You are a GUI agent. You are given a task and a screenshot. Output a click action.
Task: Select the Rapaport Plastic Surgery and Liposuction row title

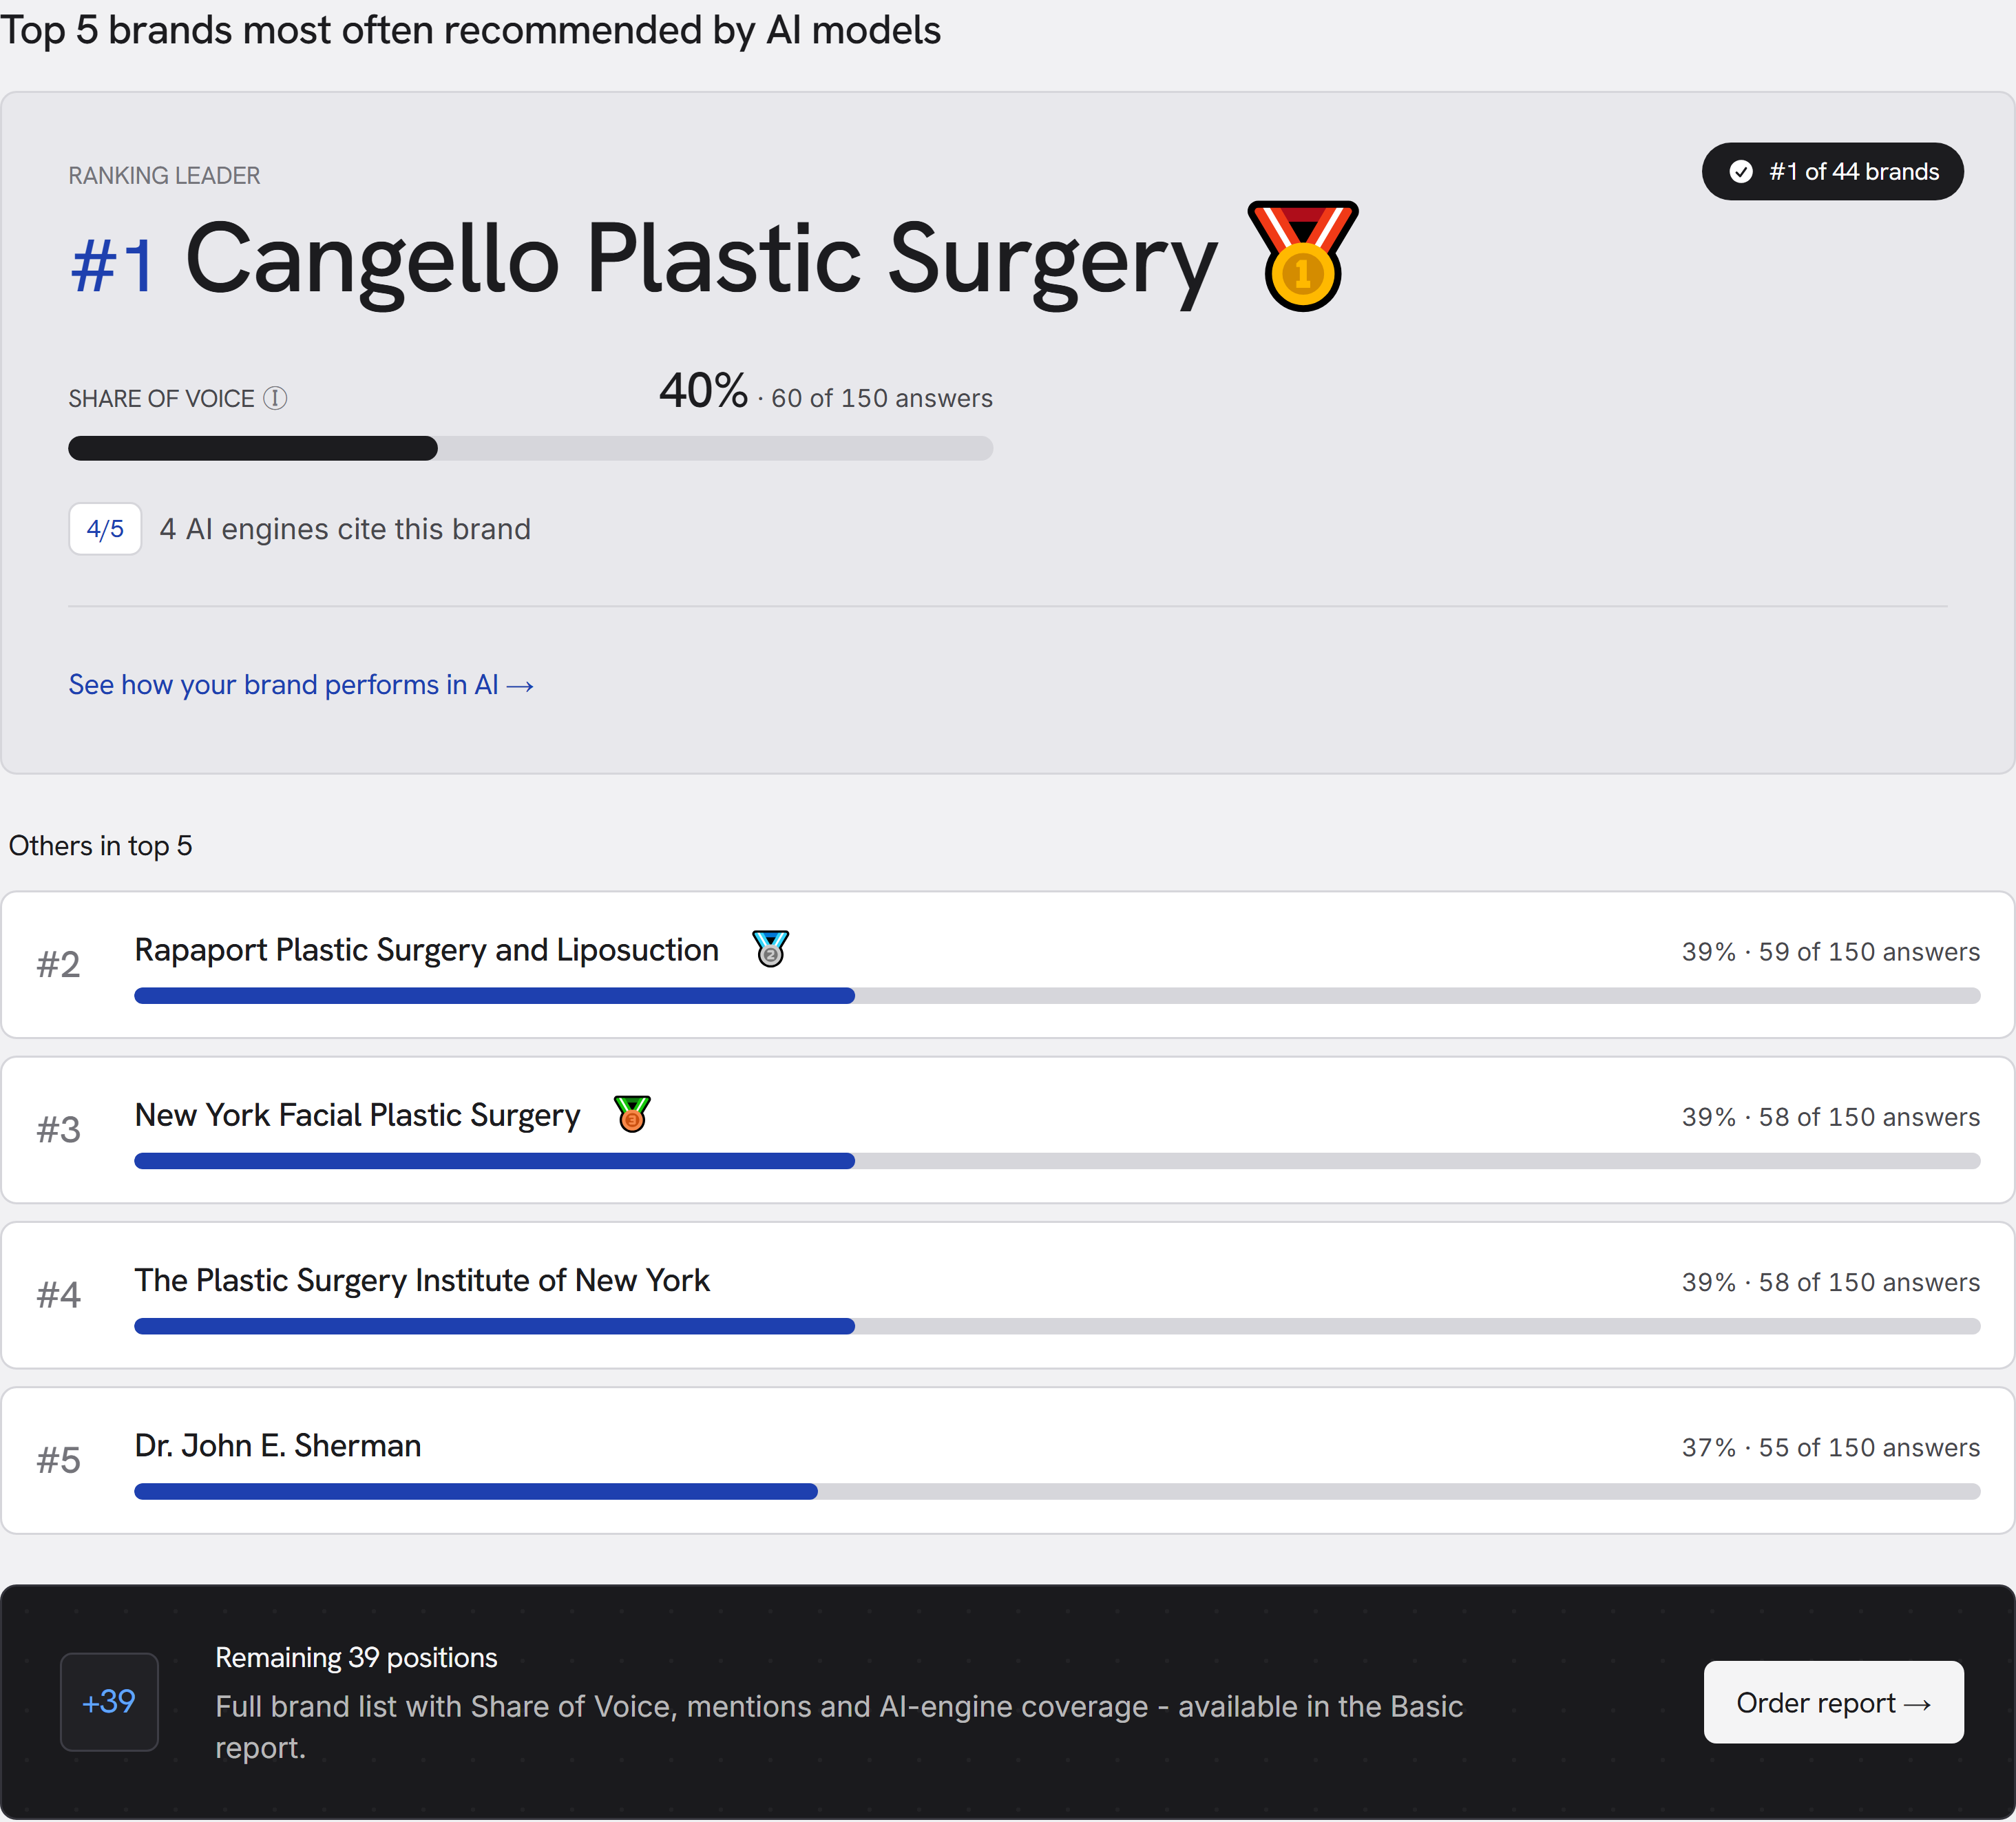click(427, 950)
